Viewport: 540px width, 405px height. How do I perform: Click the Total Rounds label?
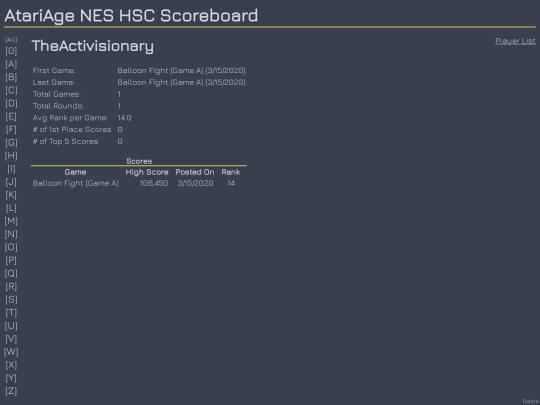[58, 106]
